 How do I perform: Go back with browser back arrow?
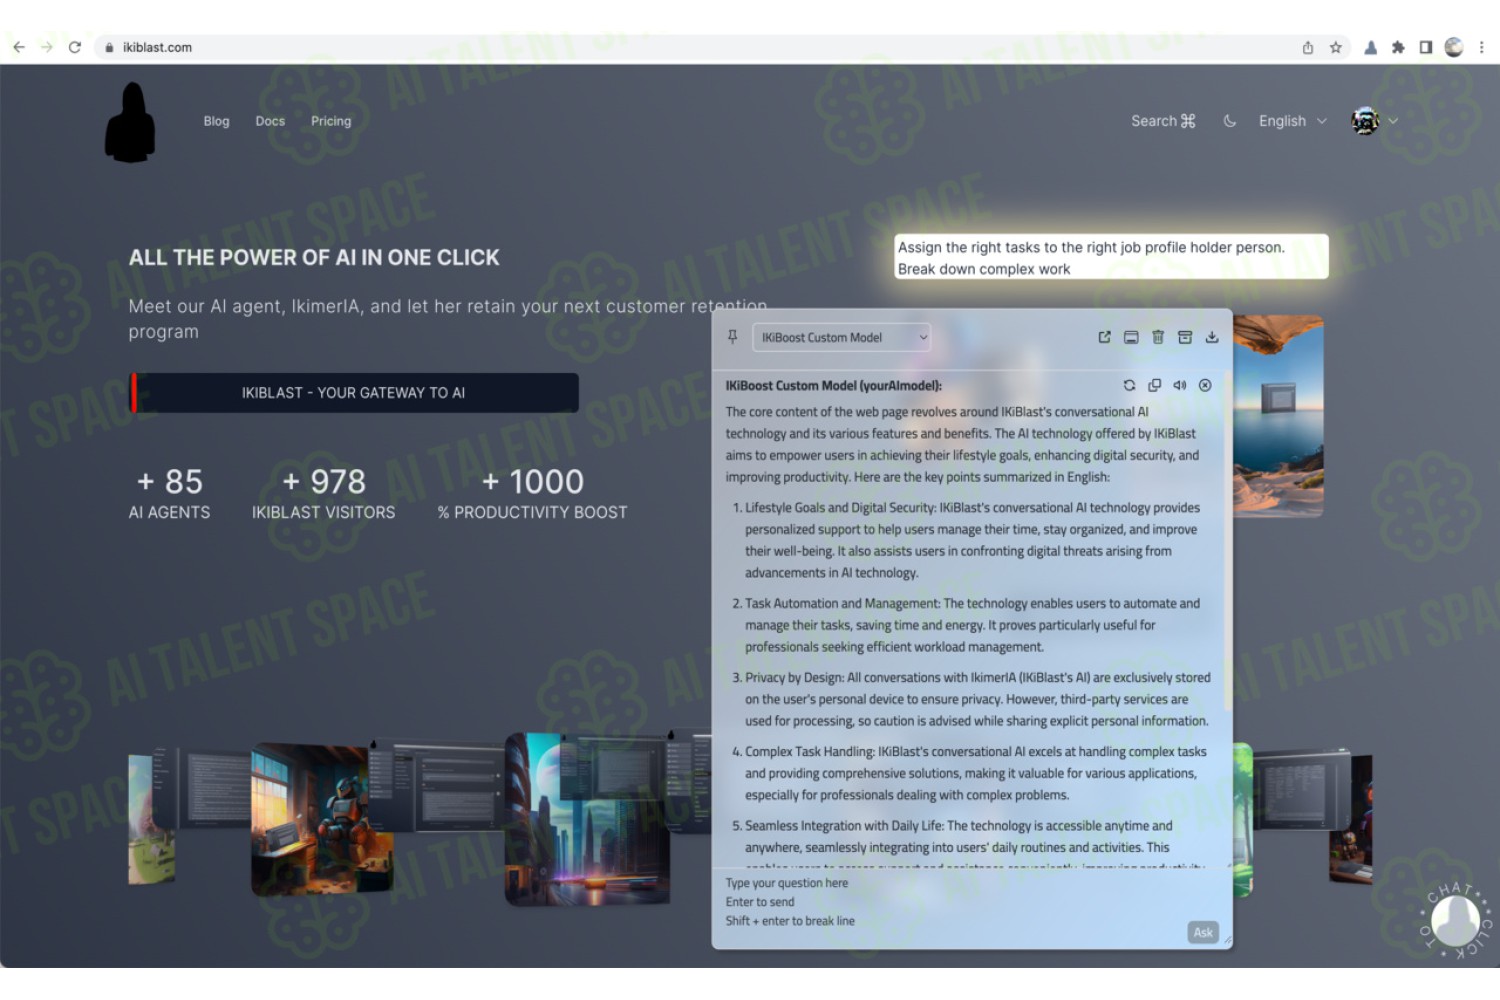coord(19,47)
